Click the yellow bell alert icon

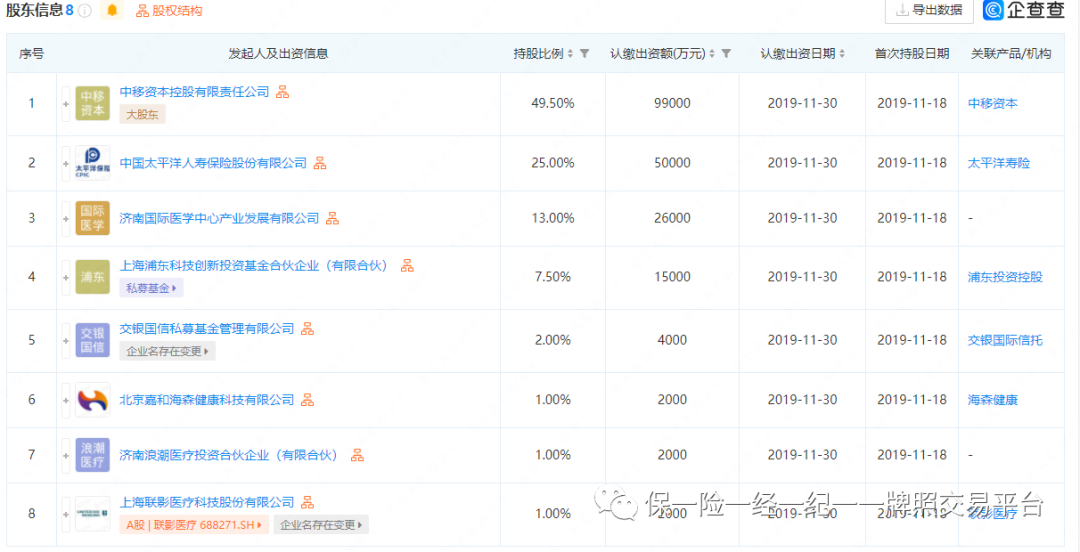tap(112, 10)
